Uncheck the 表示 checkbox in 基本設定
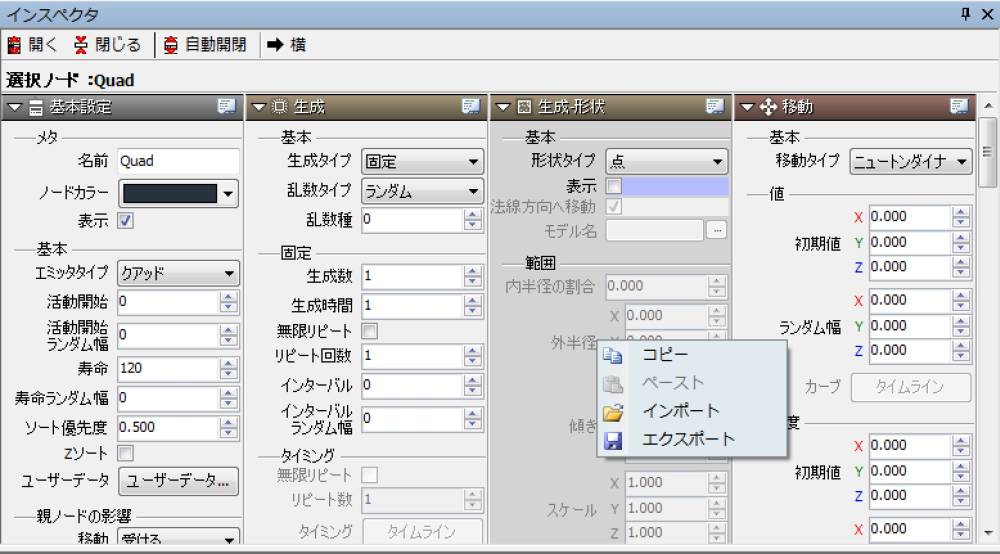This screenshot has height=554, width=1000. pos(126,222)
